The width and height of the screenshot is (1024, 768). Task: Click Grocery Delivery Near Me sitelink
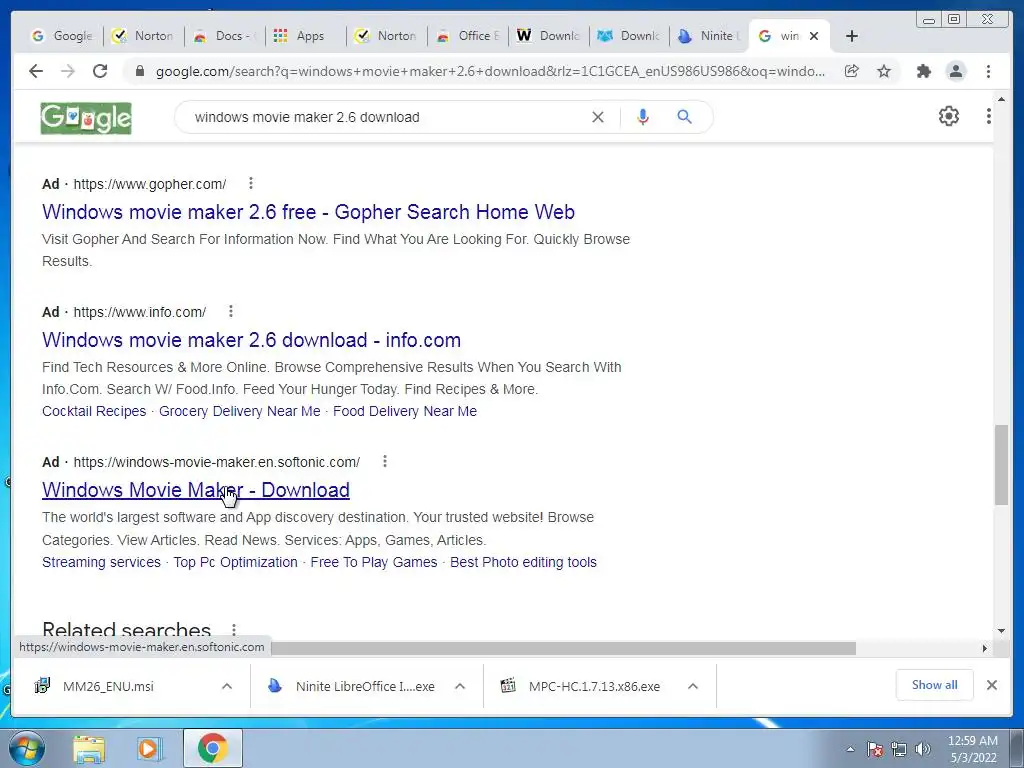(x=240, y=411)
